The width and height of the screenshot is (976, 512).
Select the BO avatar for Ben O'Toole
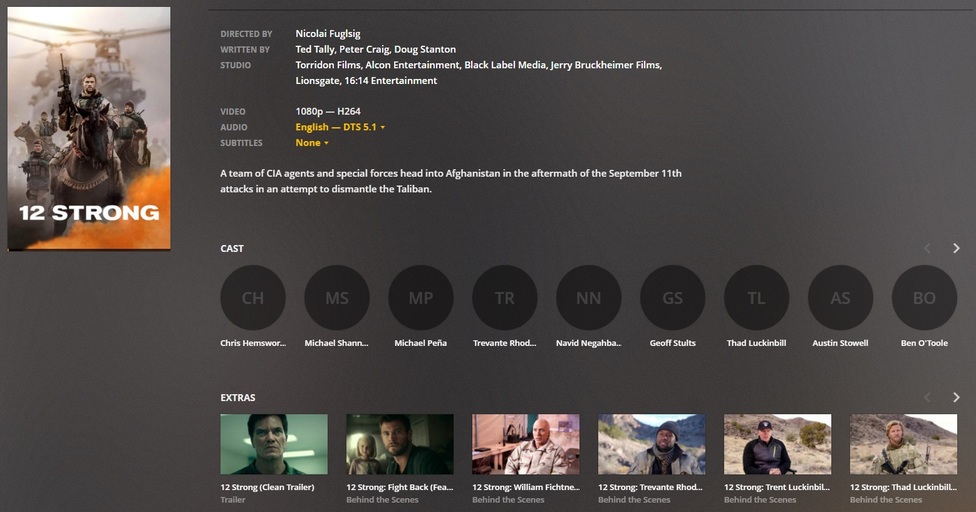pos(924,297)
